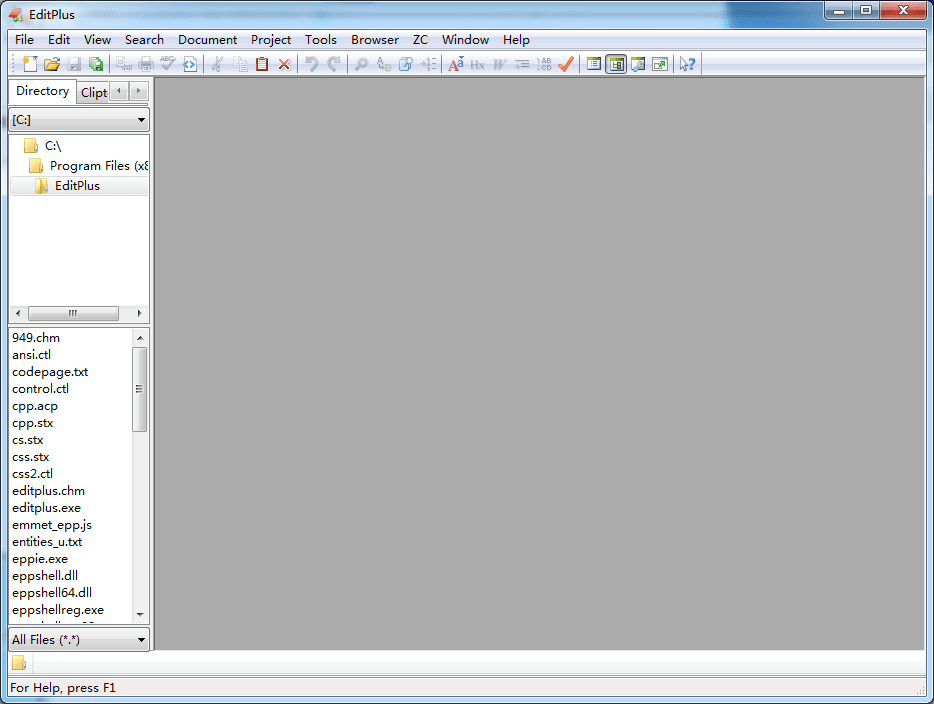The height and width of the screenshot is (704, 934).
Task: Toggle the Word Wrap 'W' icon
Action: point(499,64)
